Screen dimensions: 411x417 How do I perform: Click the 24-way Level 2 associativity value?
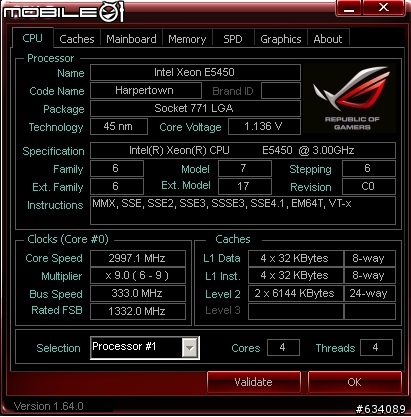pos(370,293)
